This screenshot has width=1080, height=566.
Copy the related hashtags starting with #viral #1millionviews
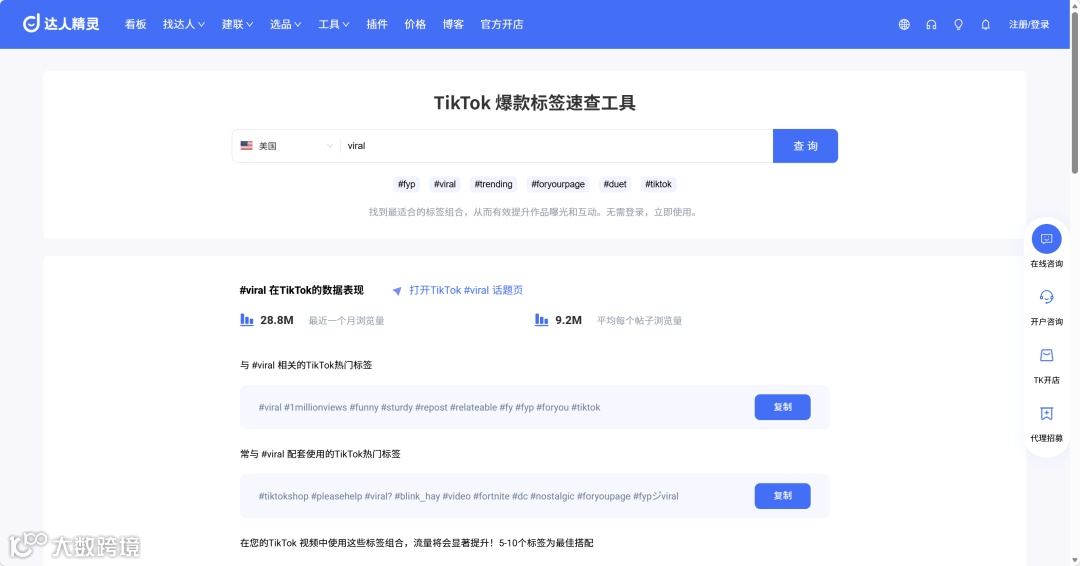[782, 407]
